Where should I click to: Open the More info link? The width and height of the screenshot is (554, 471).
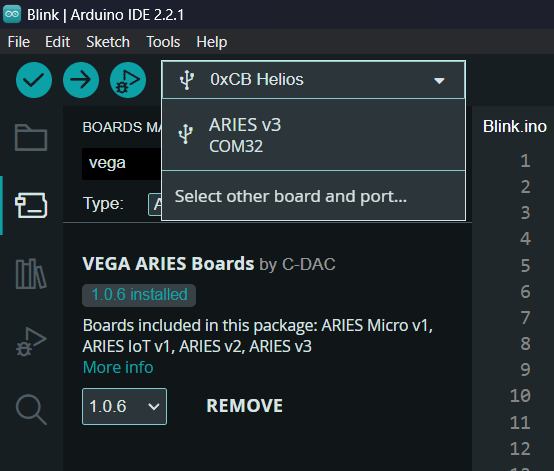click(x=118, y=367)
